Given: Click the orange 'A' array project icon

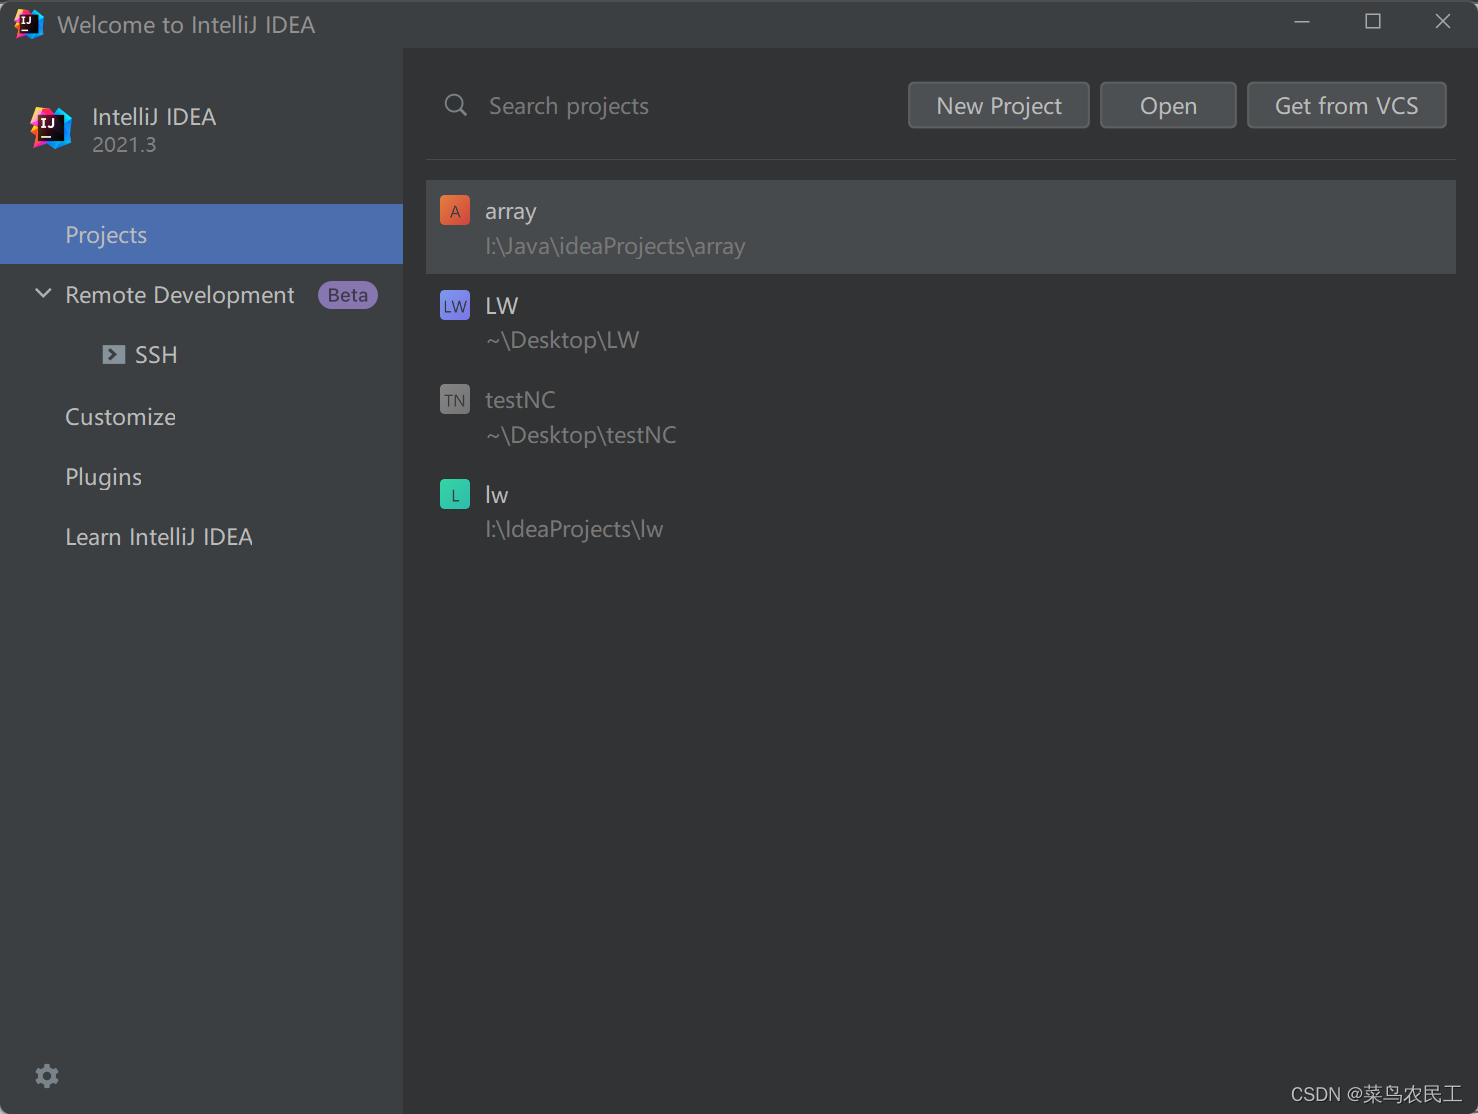Looking at the screenshot, I should click(455, 211).
